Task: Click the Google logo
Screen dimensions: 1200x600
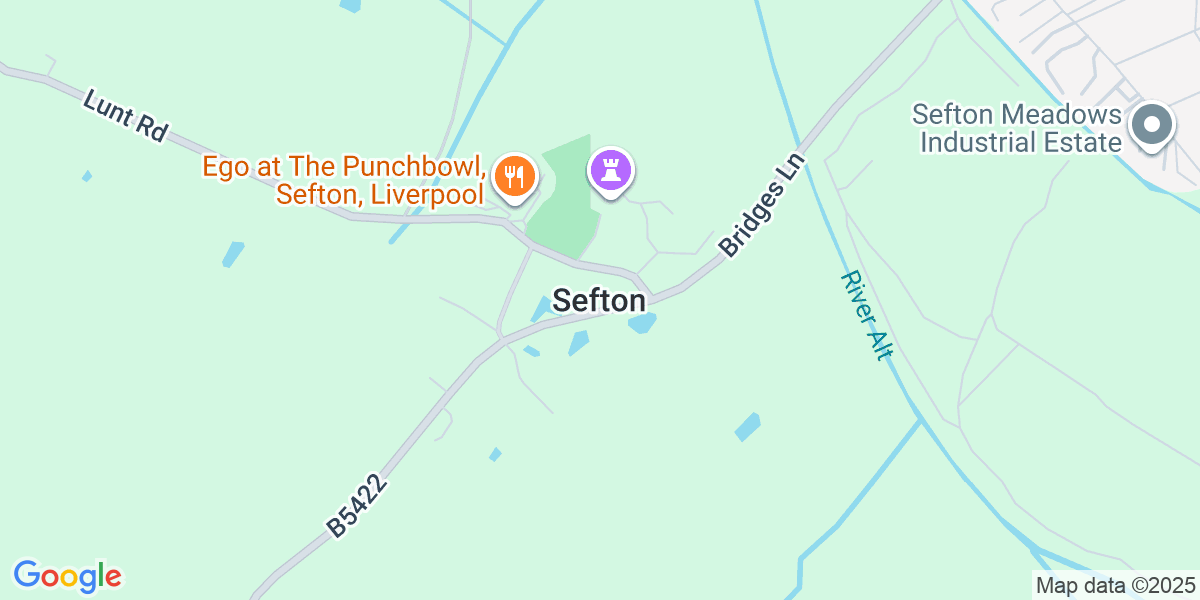Action: tap(67, 576)
